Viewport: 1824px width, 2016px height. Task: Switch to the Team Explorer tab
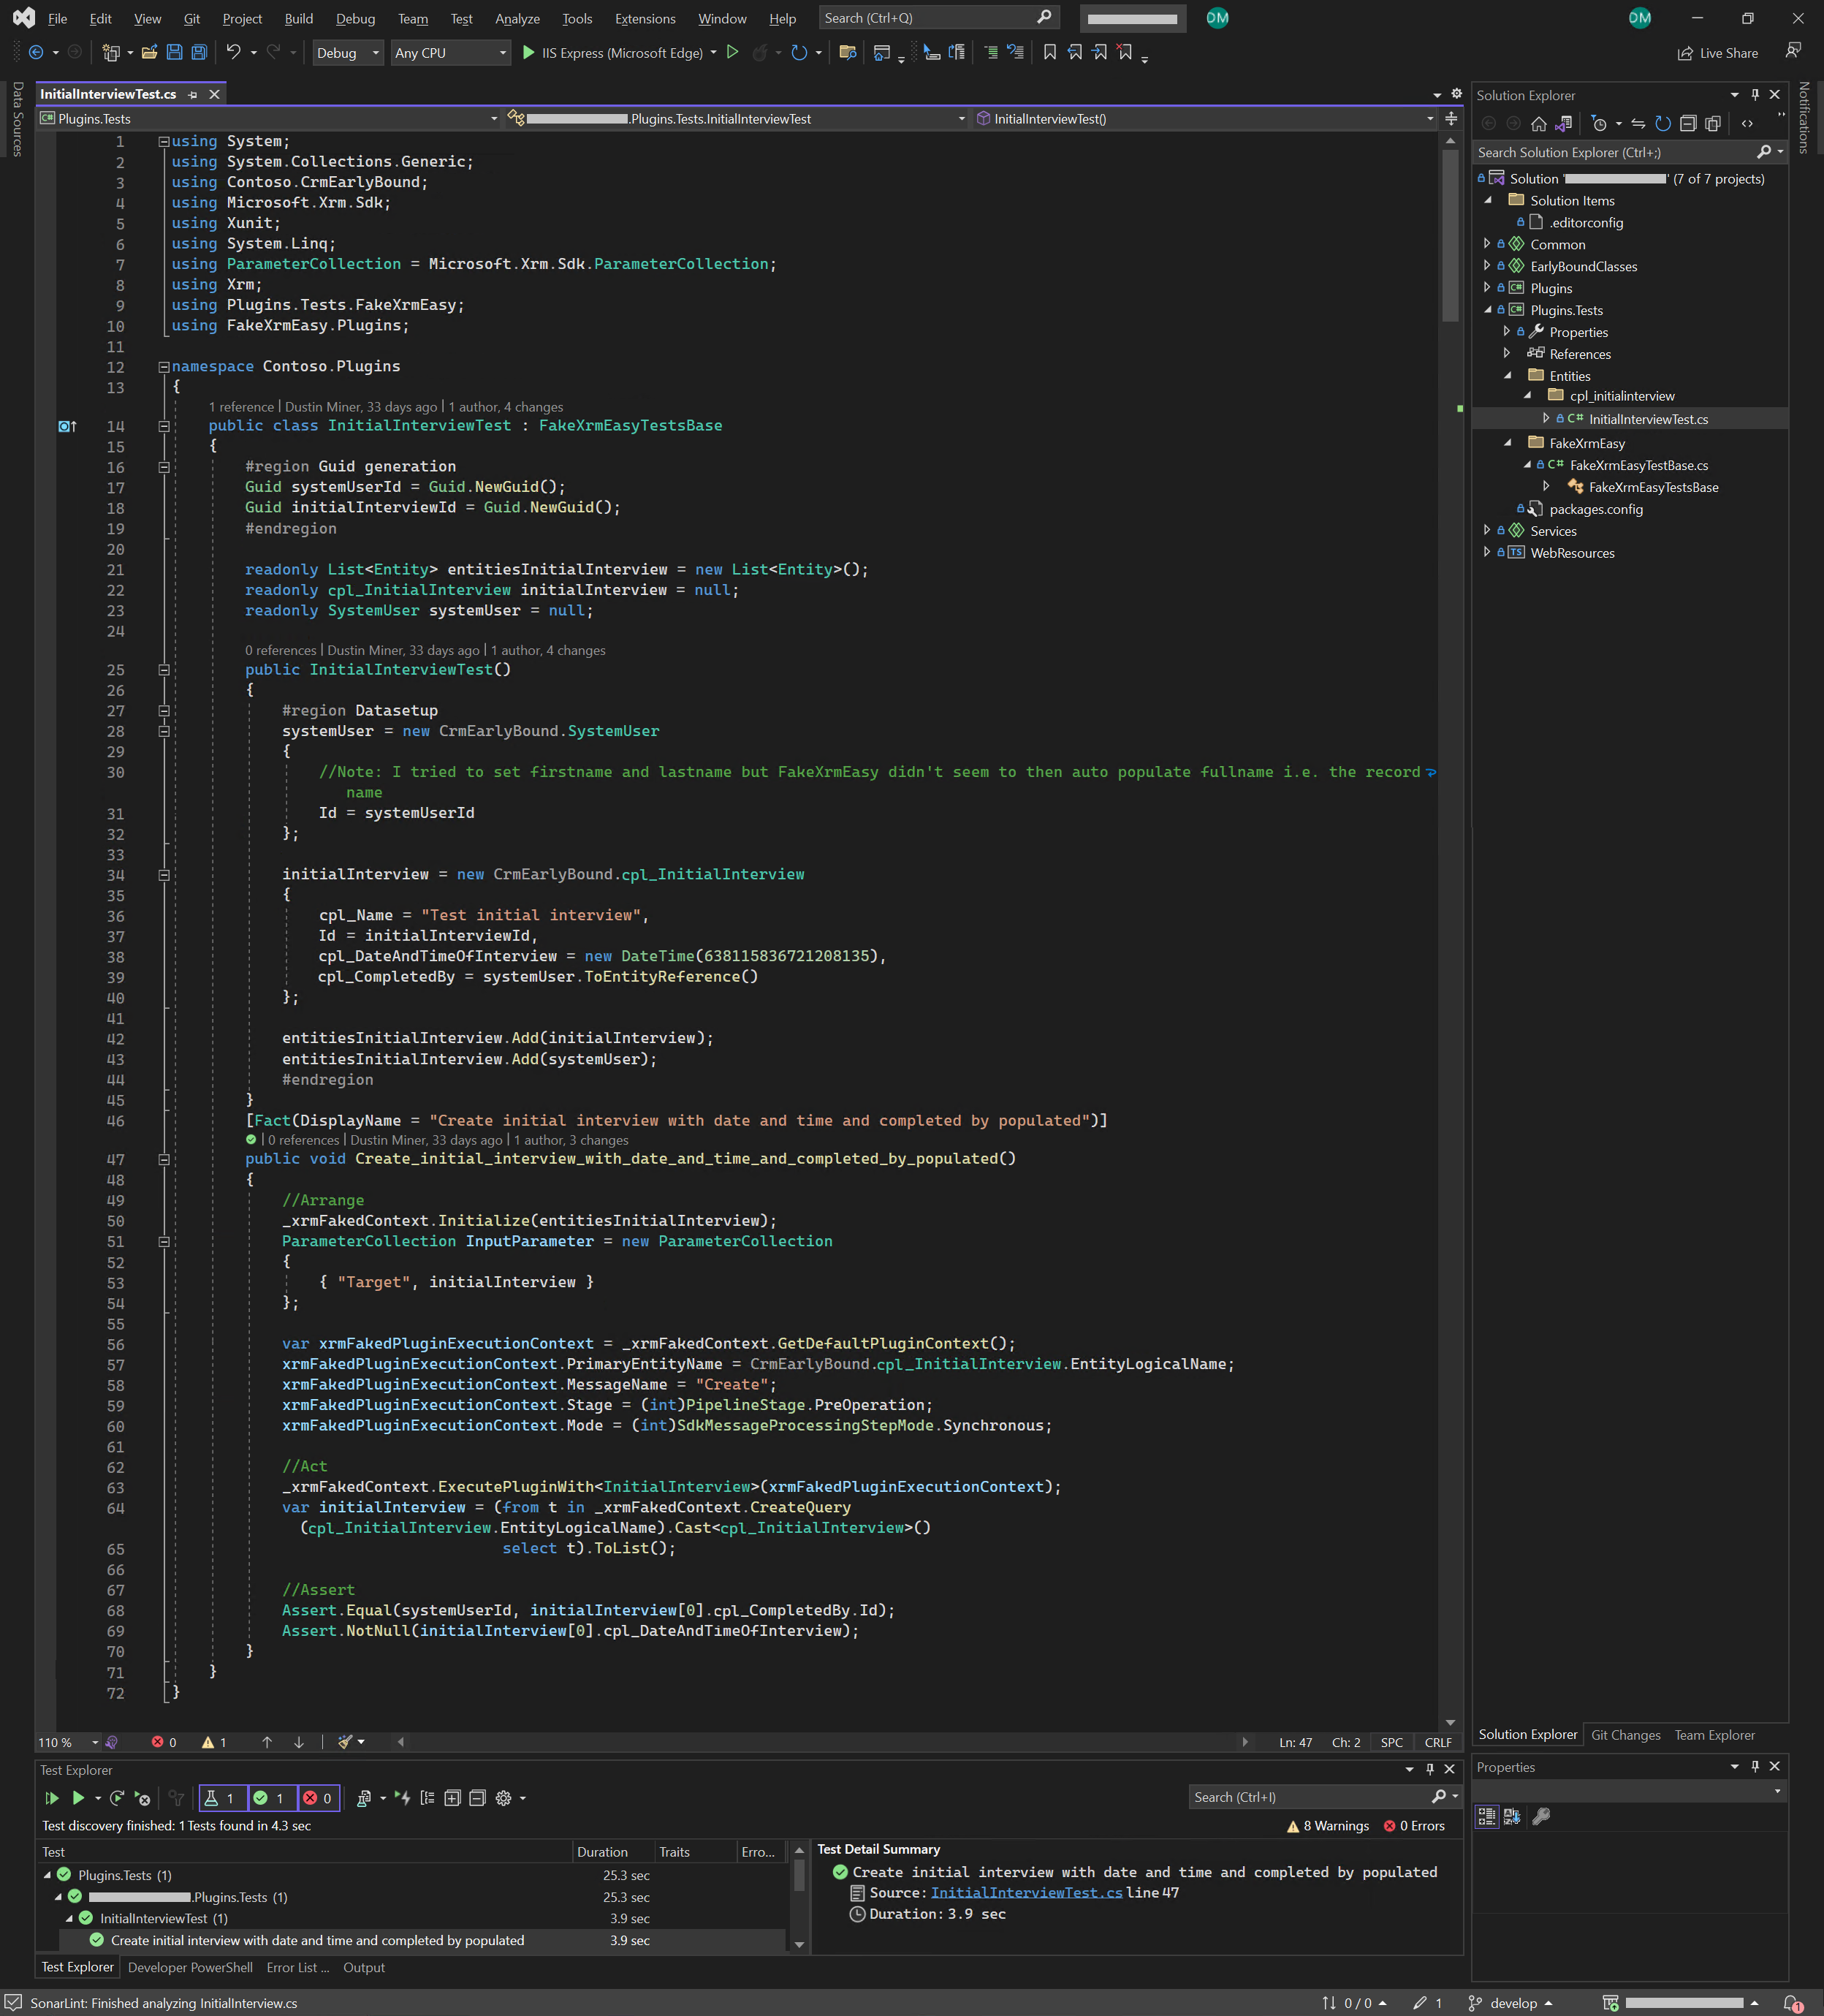tap(1714, 1735)
